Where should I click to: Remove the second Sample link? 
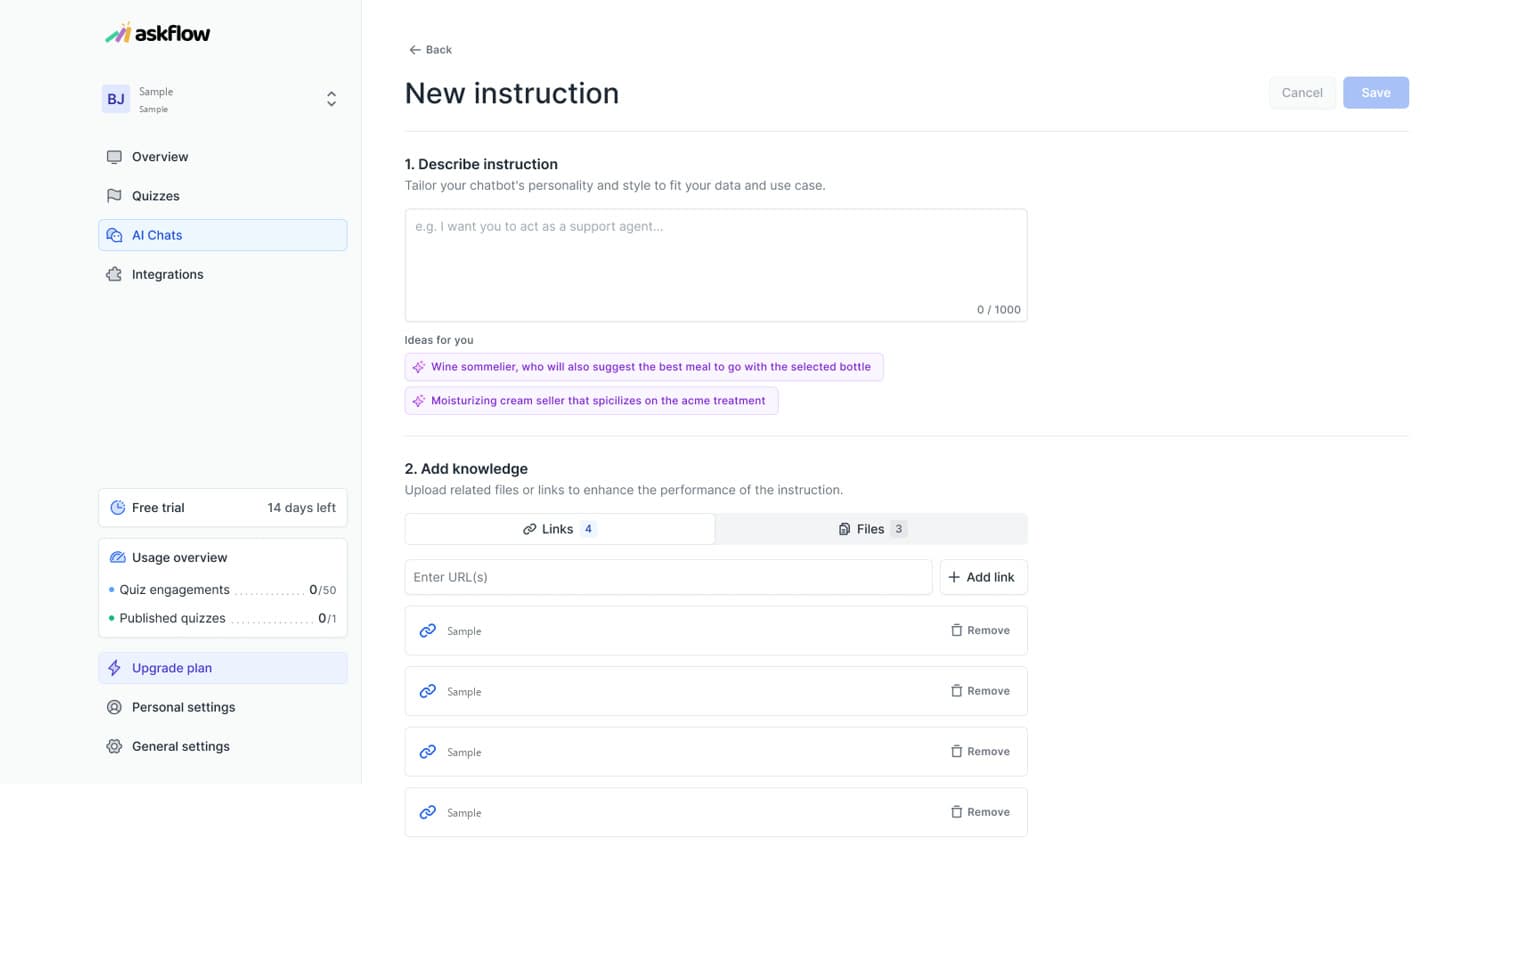point(980,691)
